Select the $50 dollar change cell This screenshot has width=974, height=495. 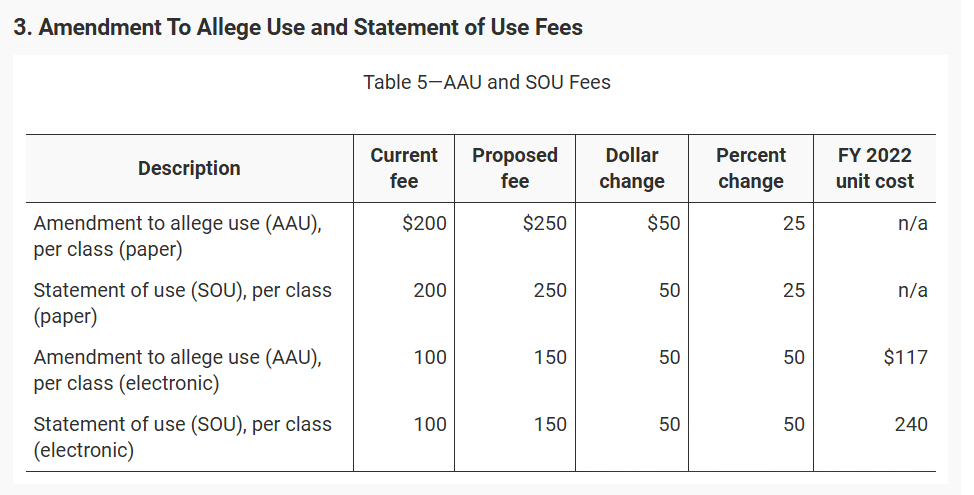point(663,224)
